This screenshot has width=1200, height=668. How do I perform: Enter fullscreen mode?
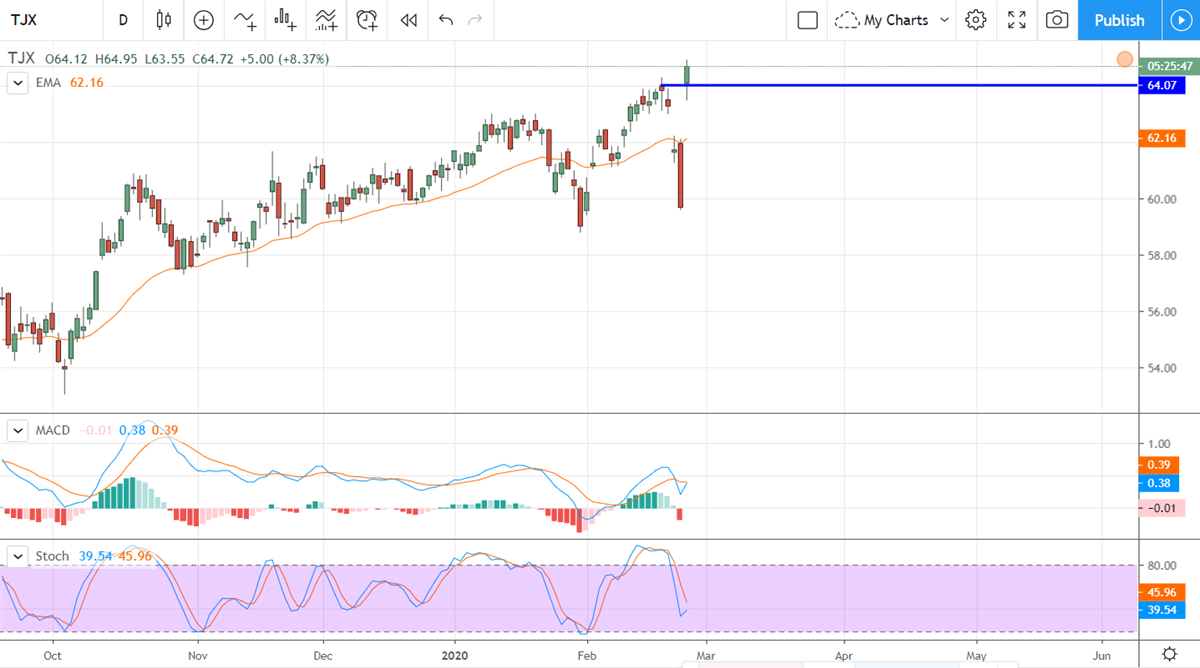click(1017, 20)
